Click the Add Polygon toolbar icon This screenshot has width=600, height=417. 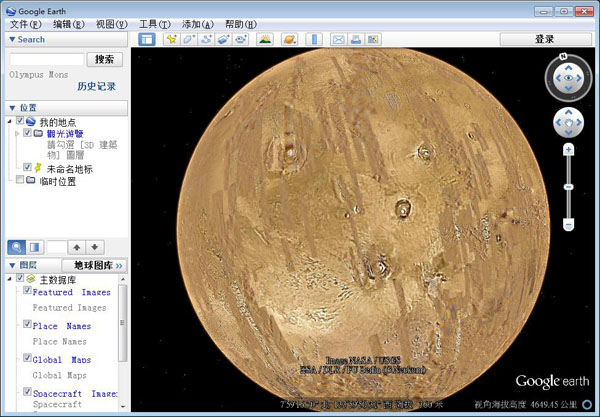[x=189, y=39]
